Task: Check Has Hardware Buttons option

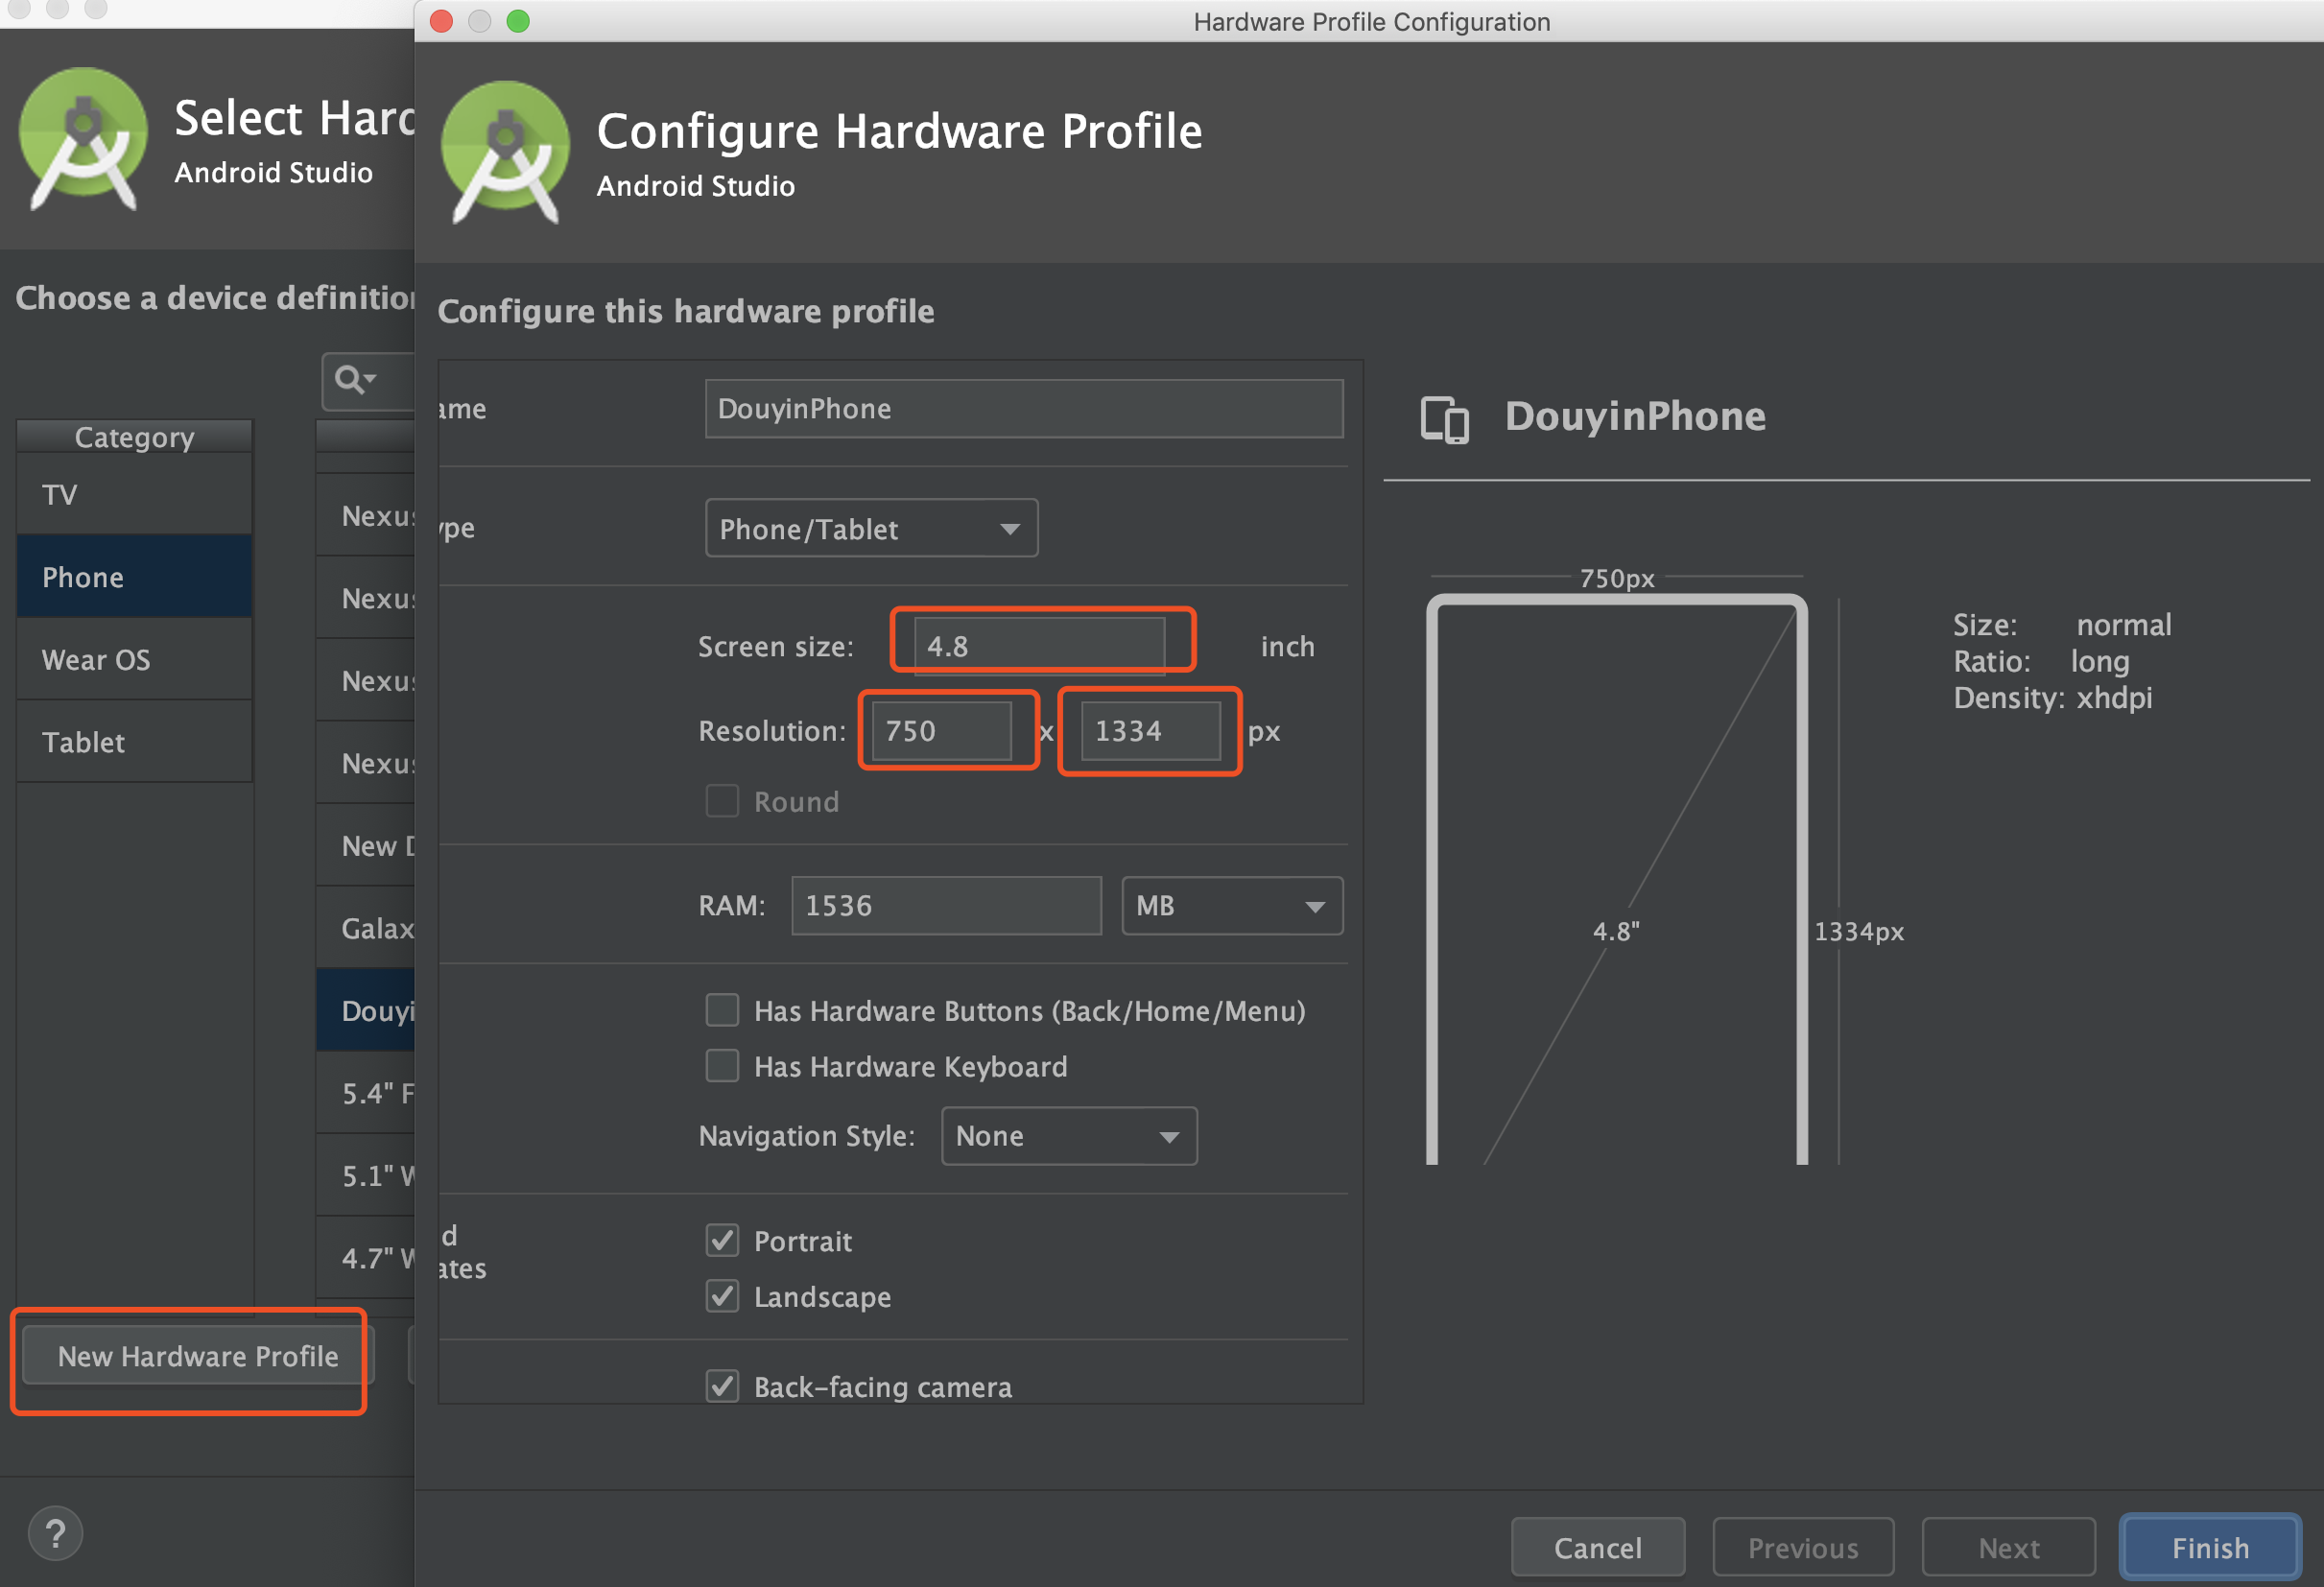Action: (722, 1010)
